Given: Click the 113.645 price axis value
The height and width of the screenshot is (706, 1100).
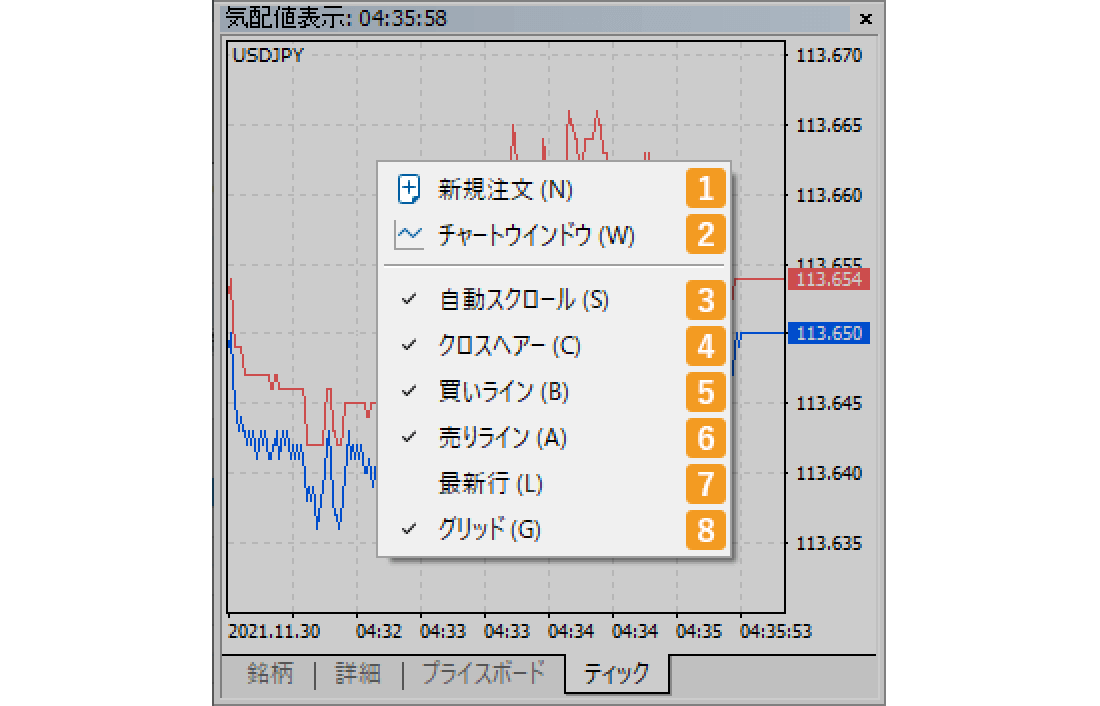Looking at the screenshot, I should pos(829,404).
